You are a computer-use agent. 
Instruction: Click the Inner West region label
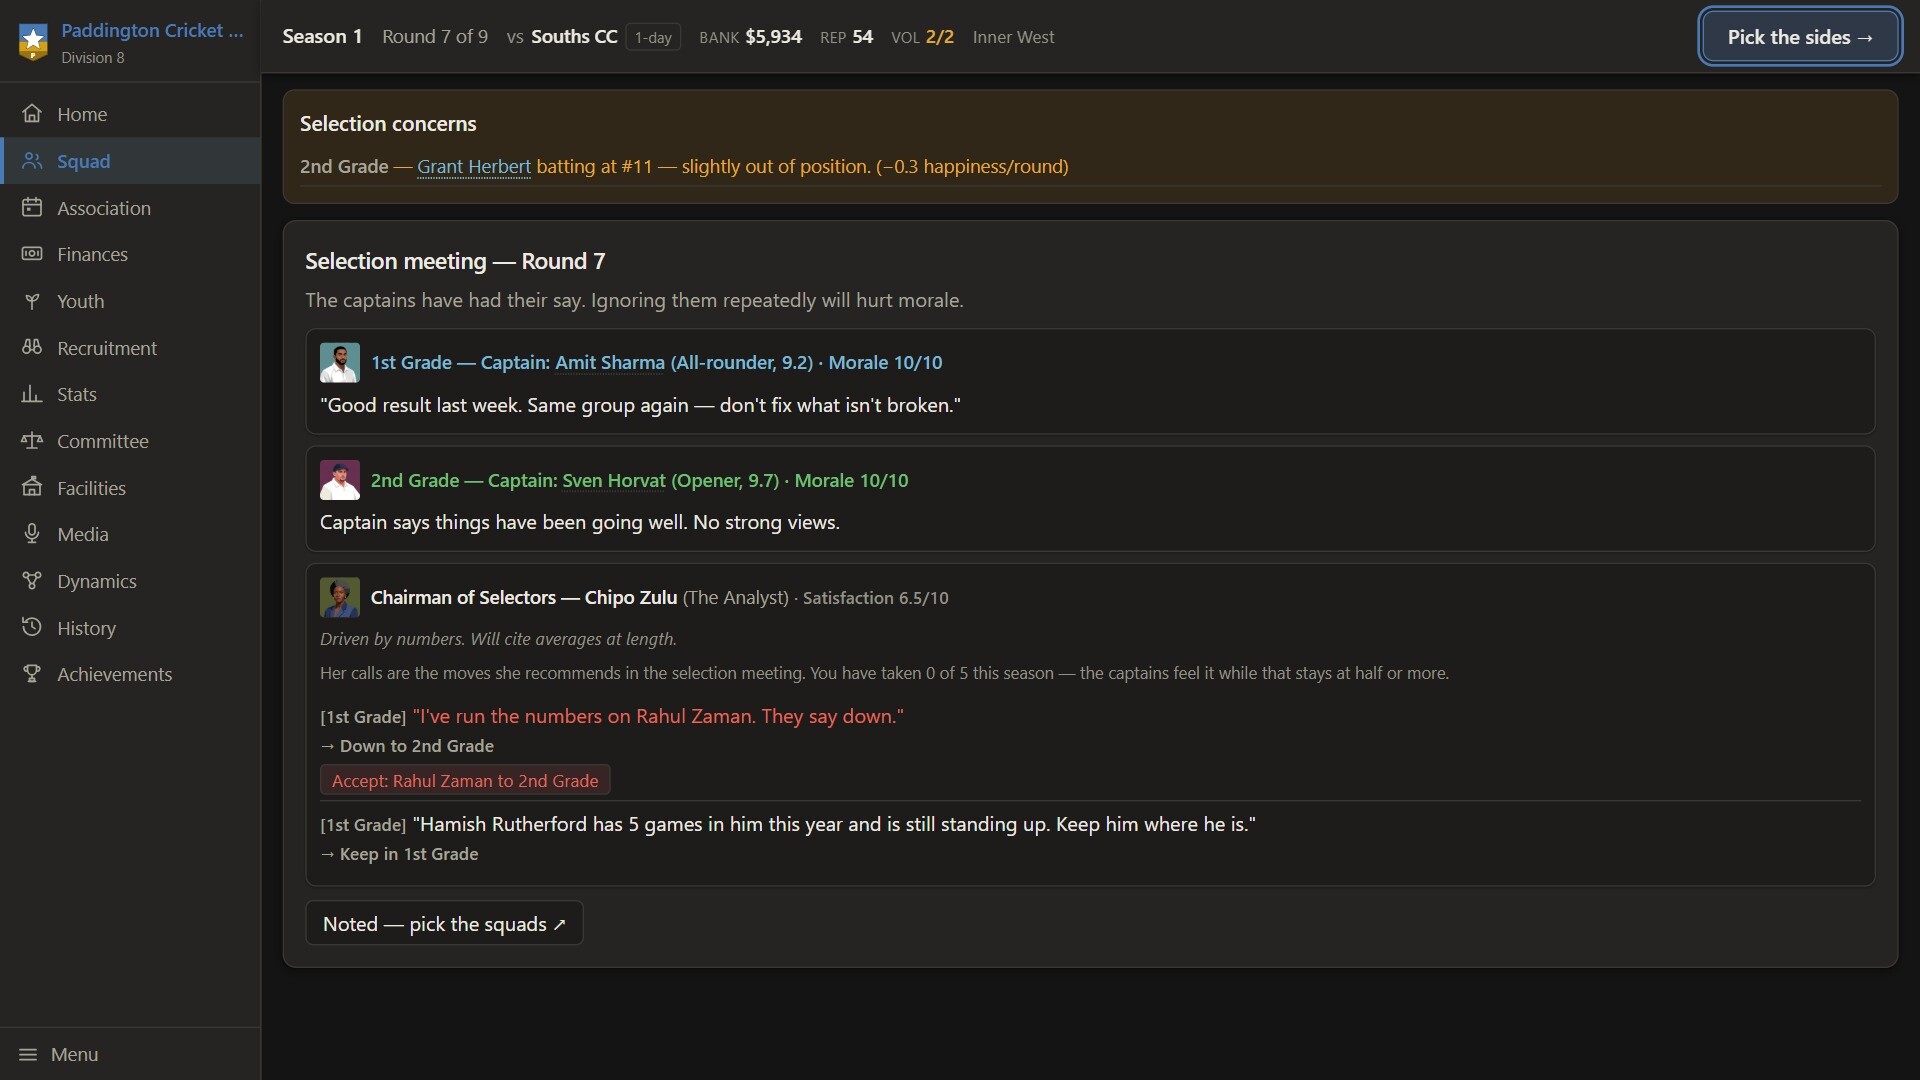click(x=1013, y=37)
